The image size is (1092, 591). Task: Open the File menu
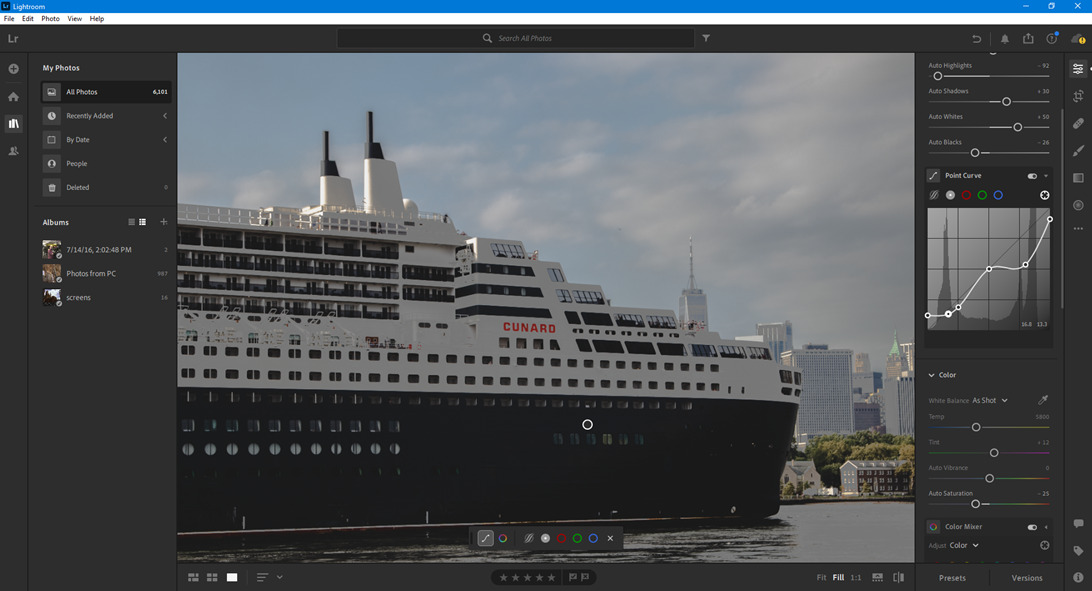(9, 19)
